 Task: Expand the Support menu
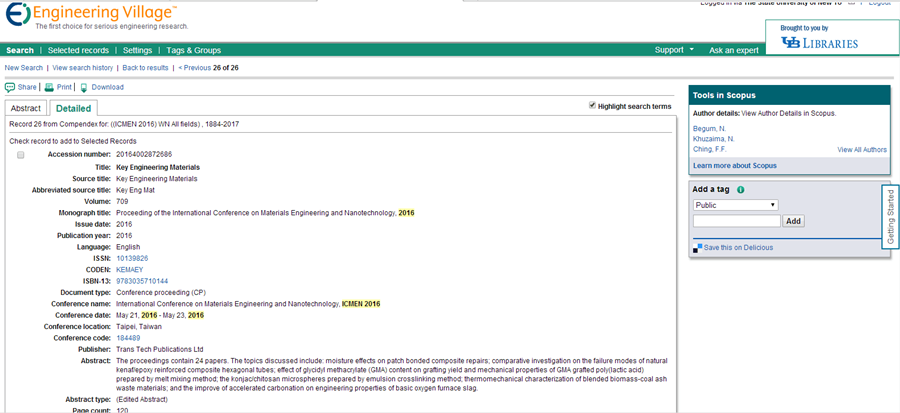[x=674, y=50]
